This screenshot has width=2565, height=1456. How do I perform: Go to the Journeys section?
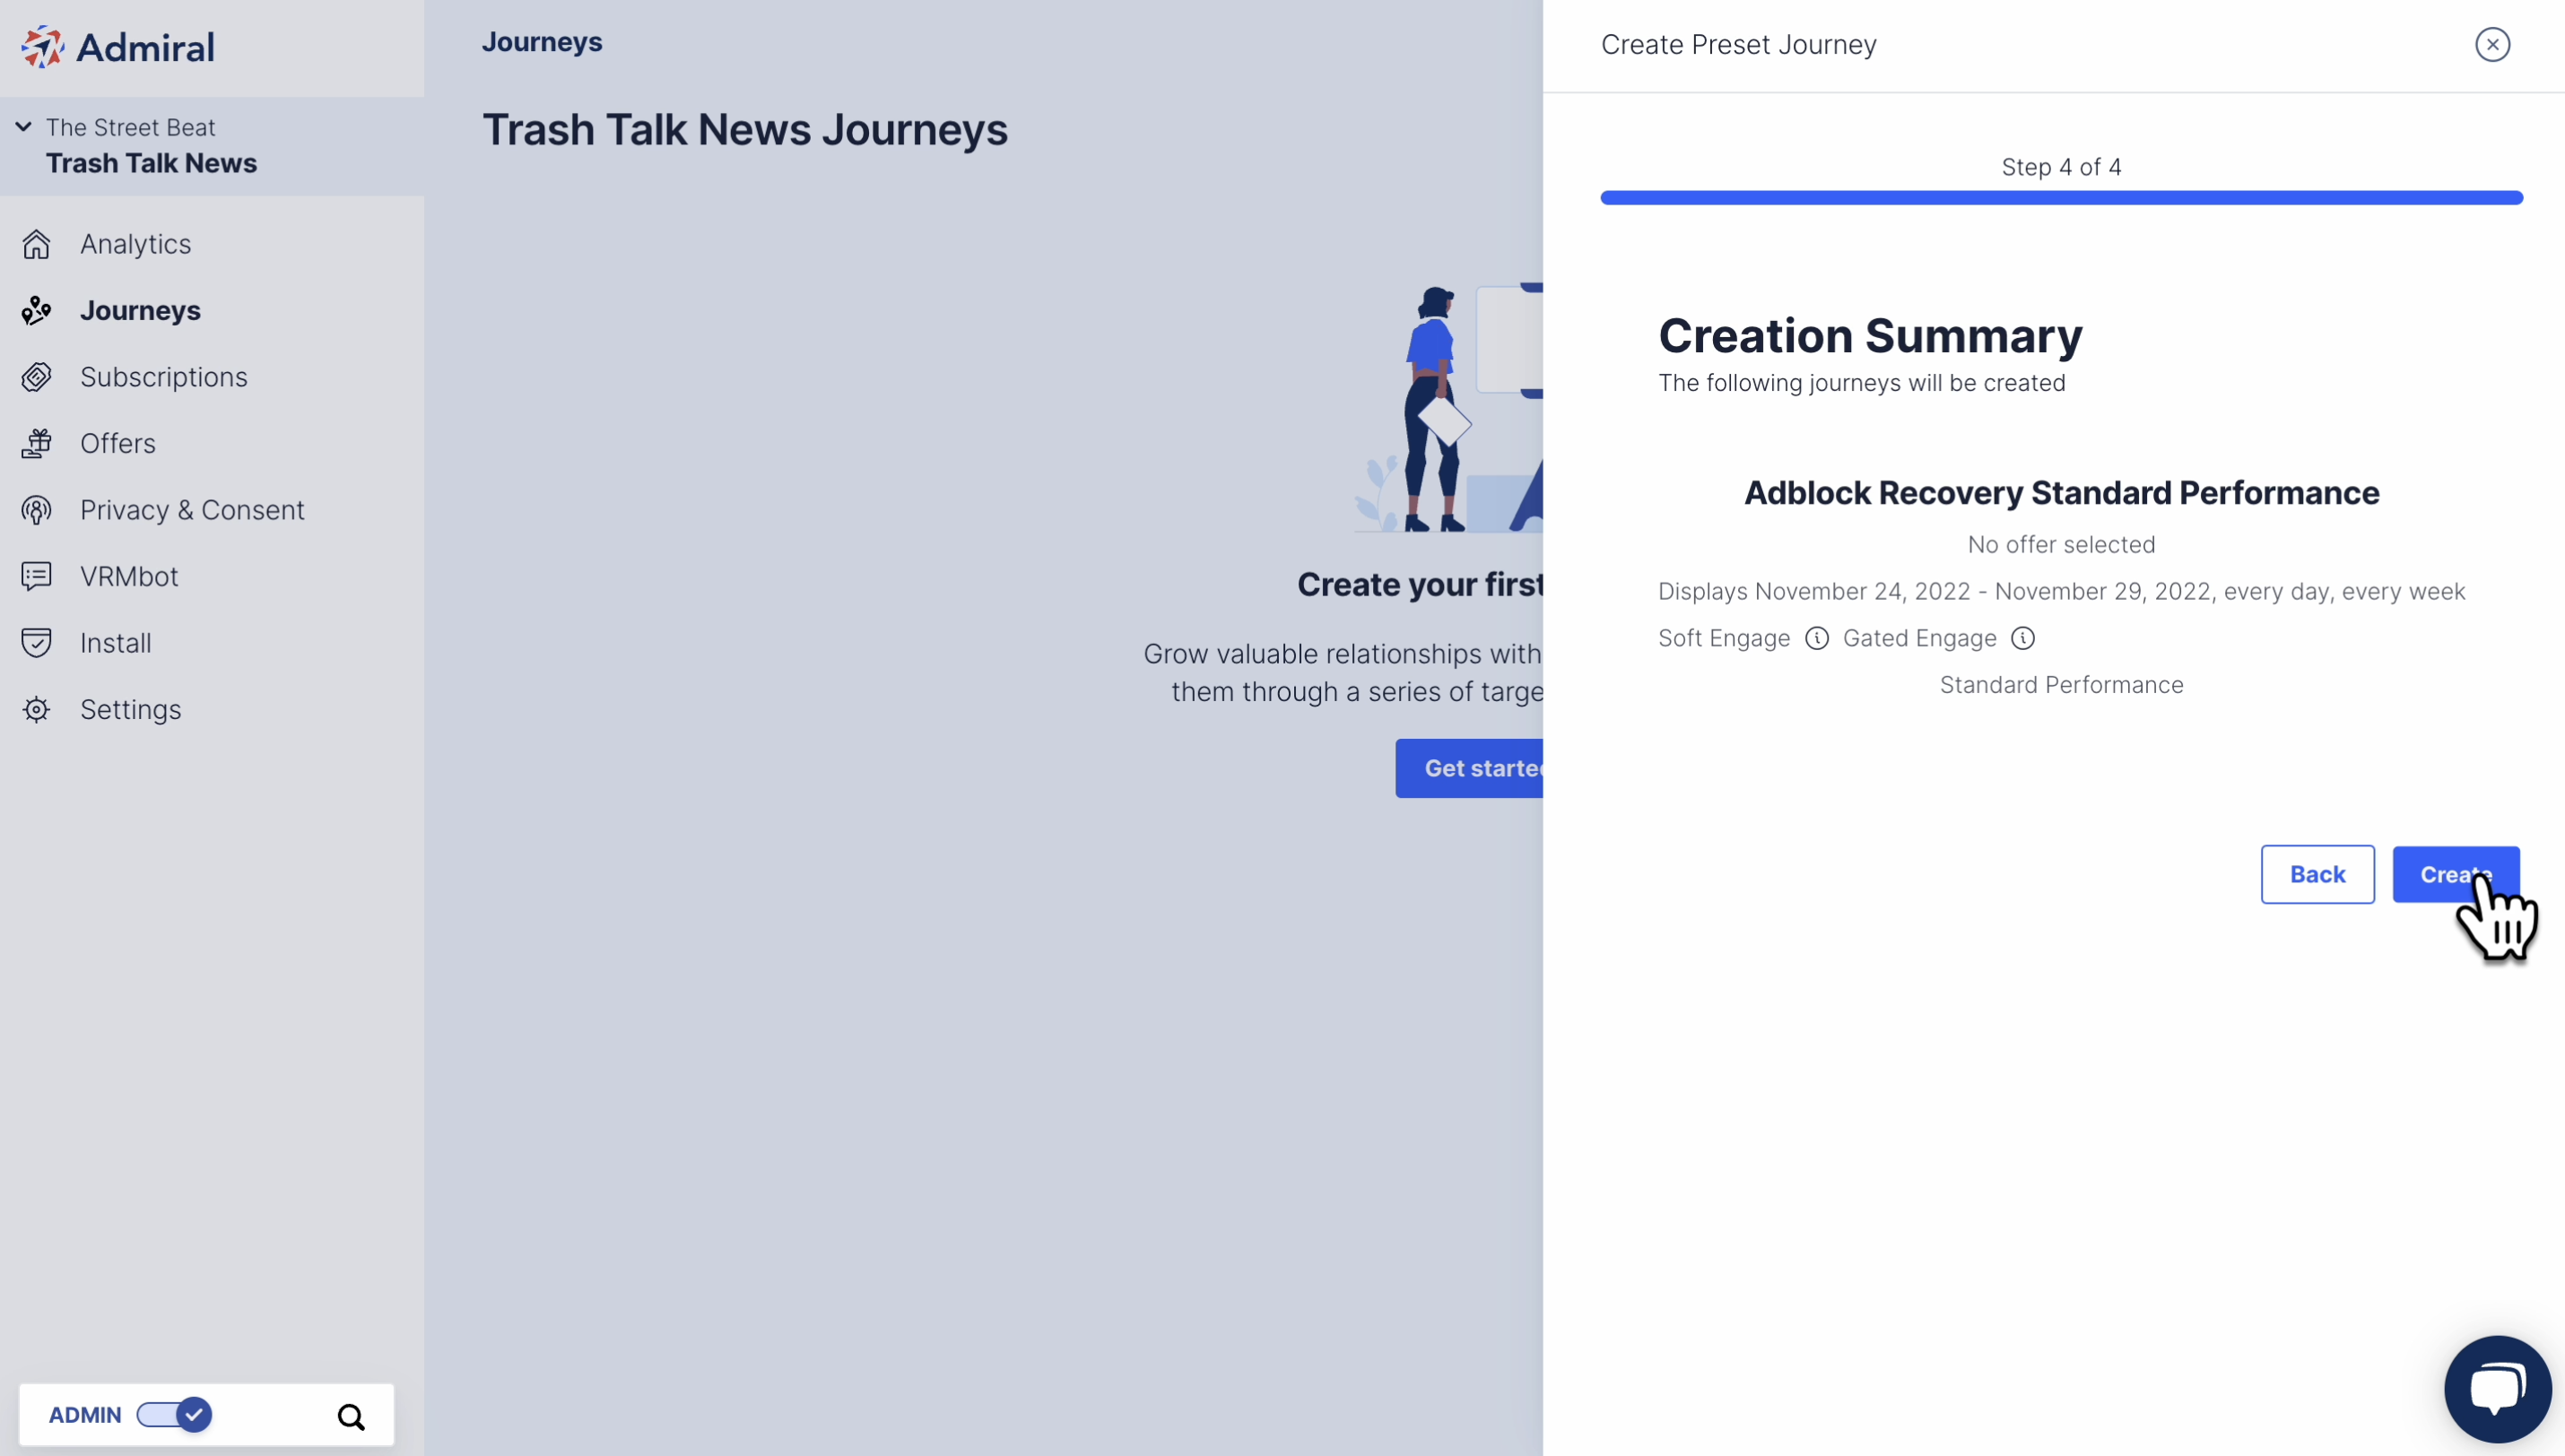pyautogui.click(x=141, y=311)
